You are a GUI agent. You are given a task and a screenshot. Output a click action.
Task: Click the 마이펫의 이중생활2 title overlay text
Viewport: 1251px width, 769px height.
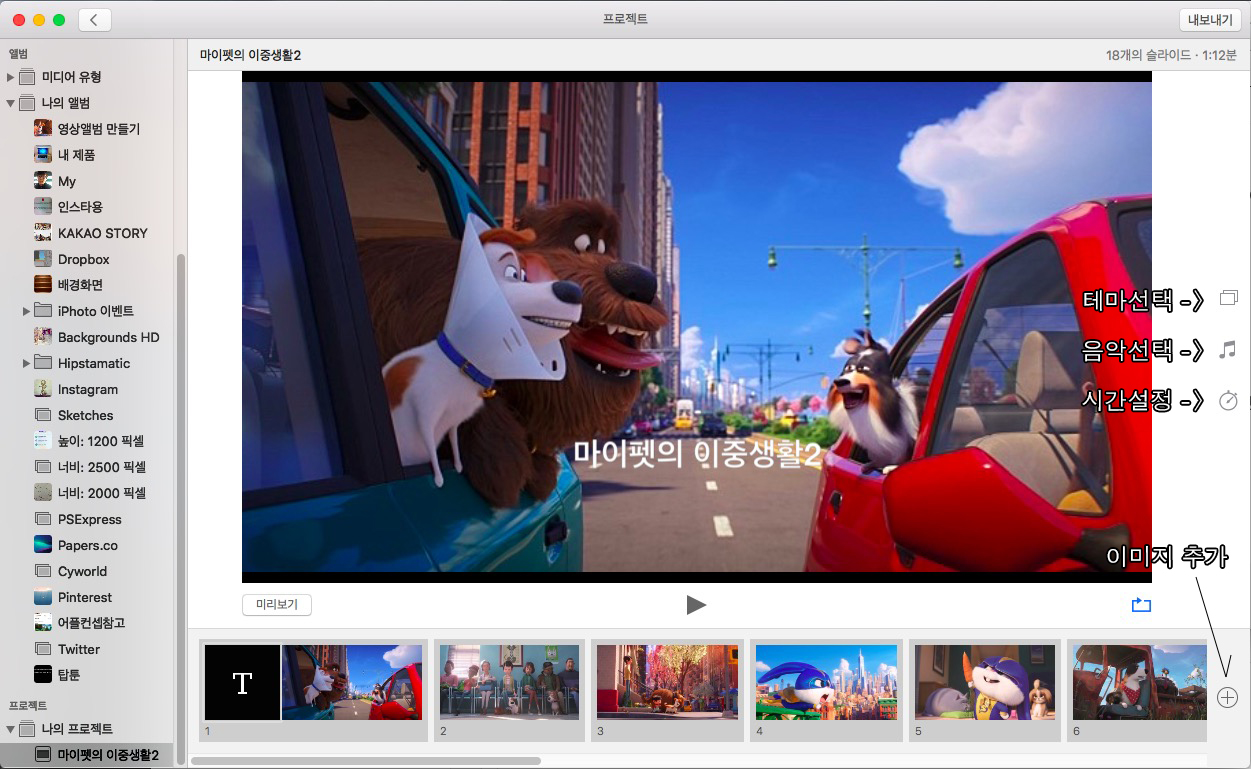click(697, 454)
